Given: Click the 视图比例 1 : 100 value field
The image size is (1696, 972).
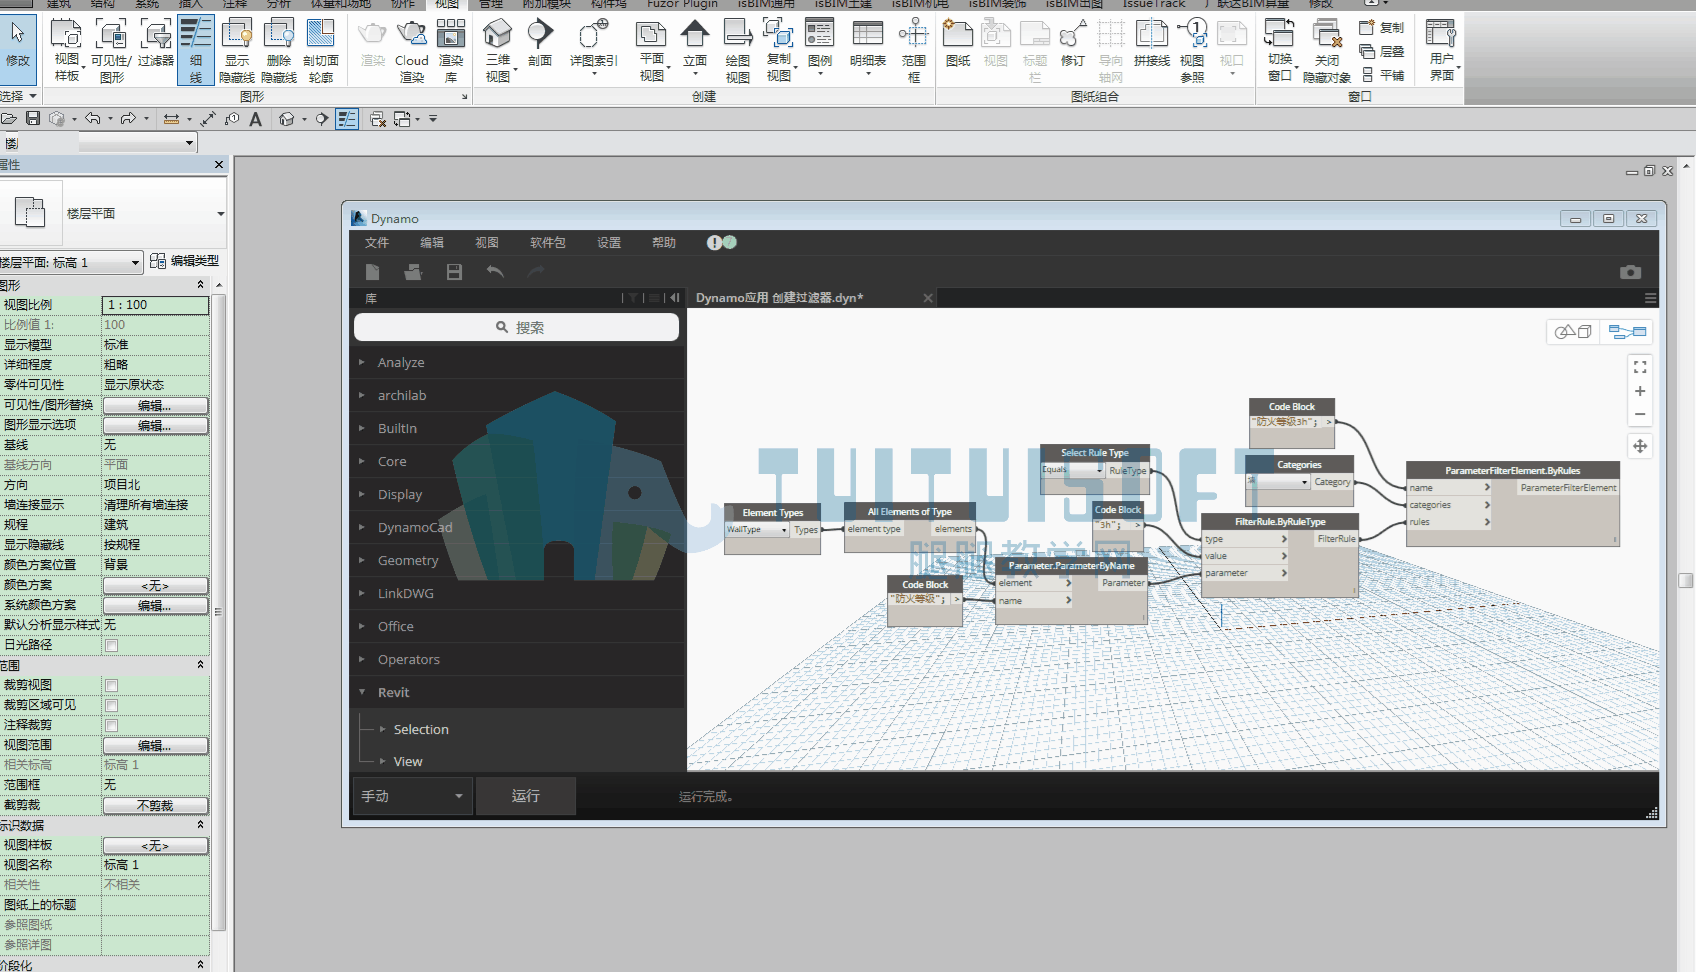Looking at the screenshot, I should pyautogui.click(x=155, y=305).
